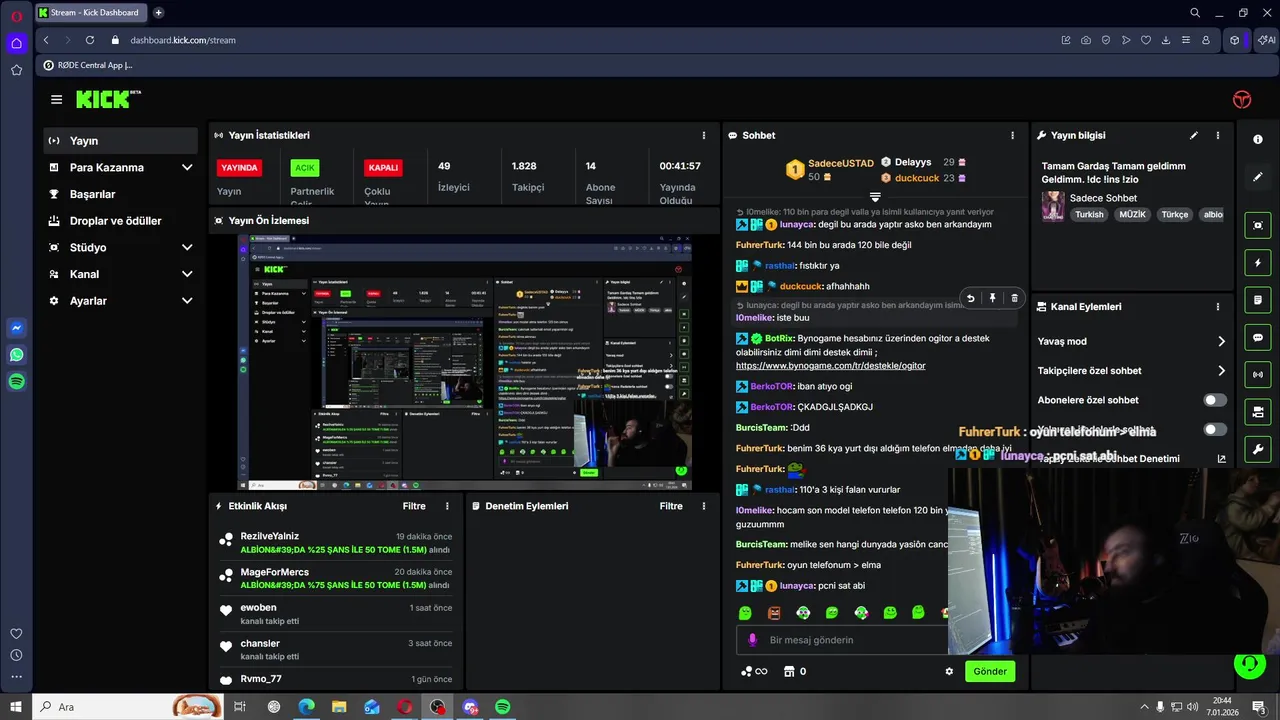Toggle broadcast stats widget in right sidebar
Viewport: 1280px width, 720px height.
1258,374
